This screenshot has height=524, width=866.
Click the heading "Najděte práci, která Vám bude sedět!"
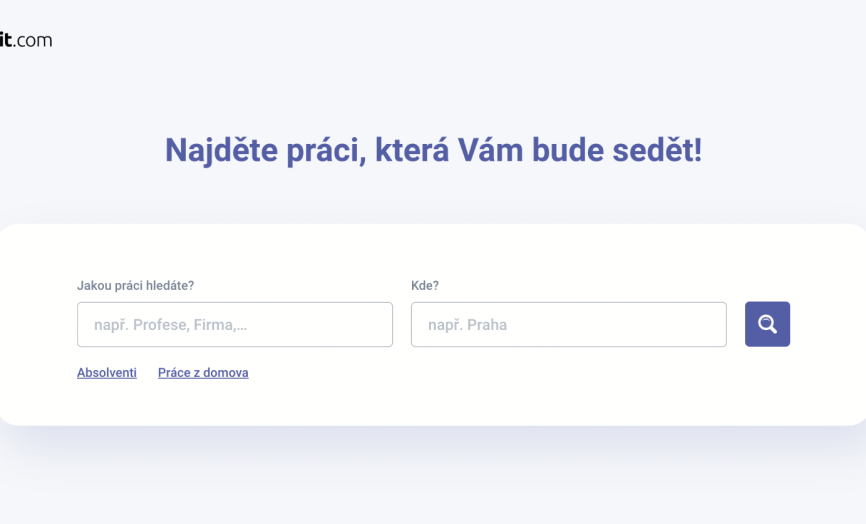tap(433, 150)
